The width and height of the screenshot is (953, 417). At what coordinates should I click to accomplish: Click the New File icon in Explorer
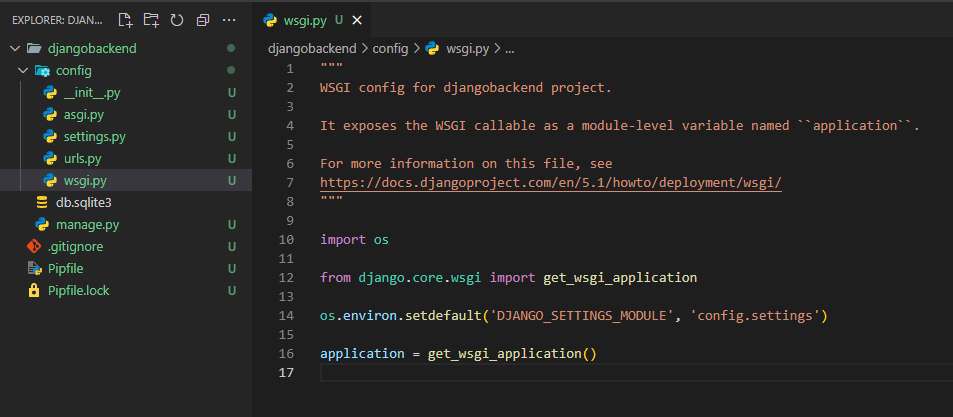125,20
